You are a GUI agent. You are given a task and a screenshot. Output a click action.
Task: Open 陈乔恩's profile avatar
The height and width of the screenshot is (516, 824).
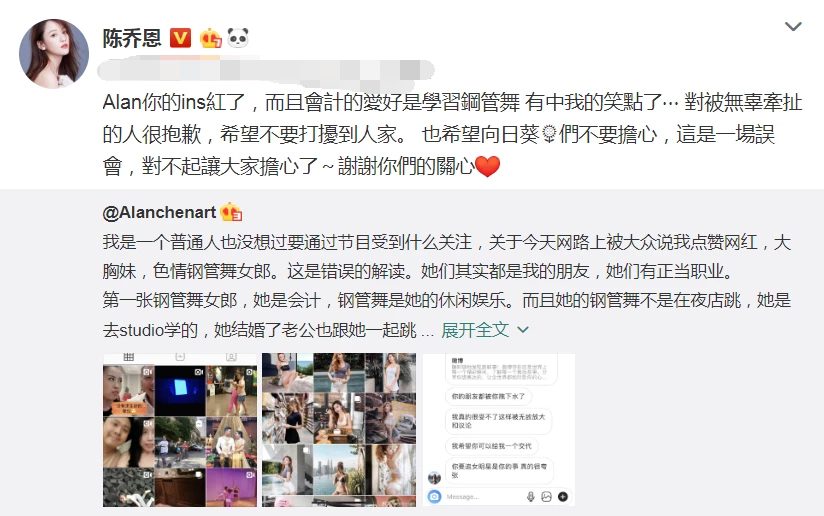point(54,54)
